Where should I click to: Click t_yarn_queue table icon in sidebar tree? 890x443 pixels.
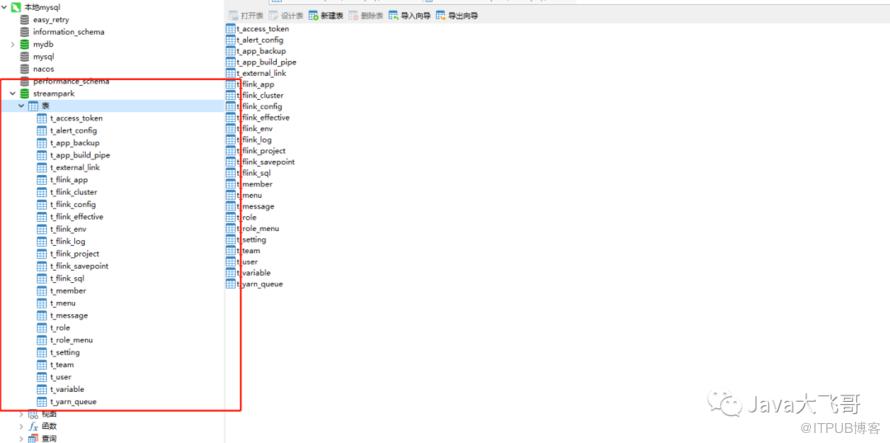click(x=42, y=402)
